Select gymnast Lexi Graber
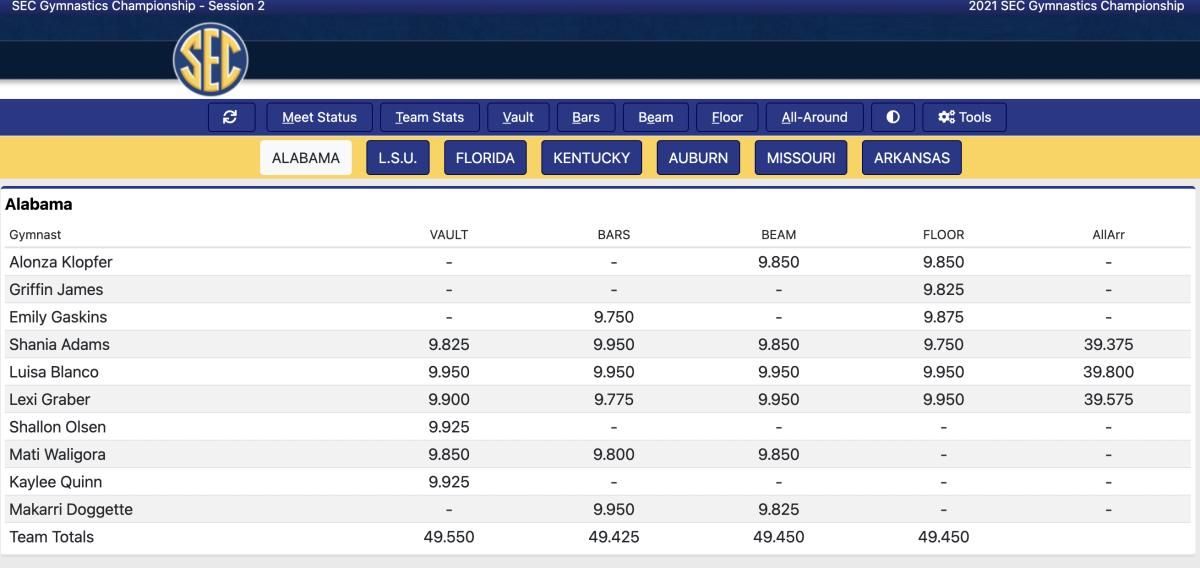 (x=50, y=399)
